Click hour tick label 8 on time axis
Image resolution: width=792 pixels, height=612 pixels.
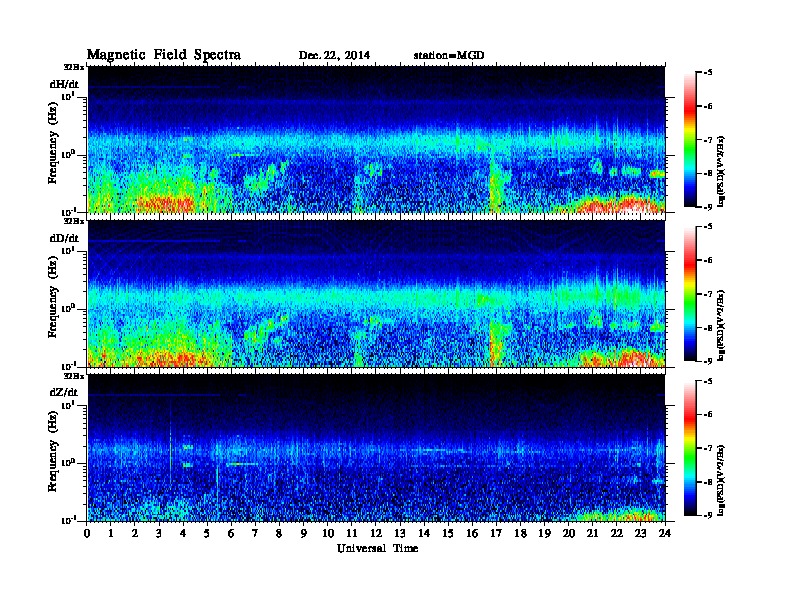pyautogui.click(x=279, y=533)
